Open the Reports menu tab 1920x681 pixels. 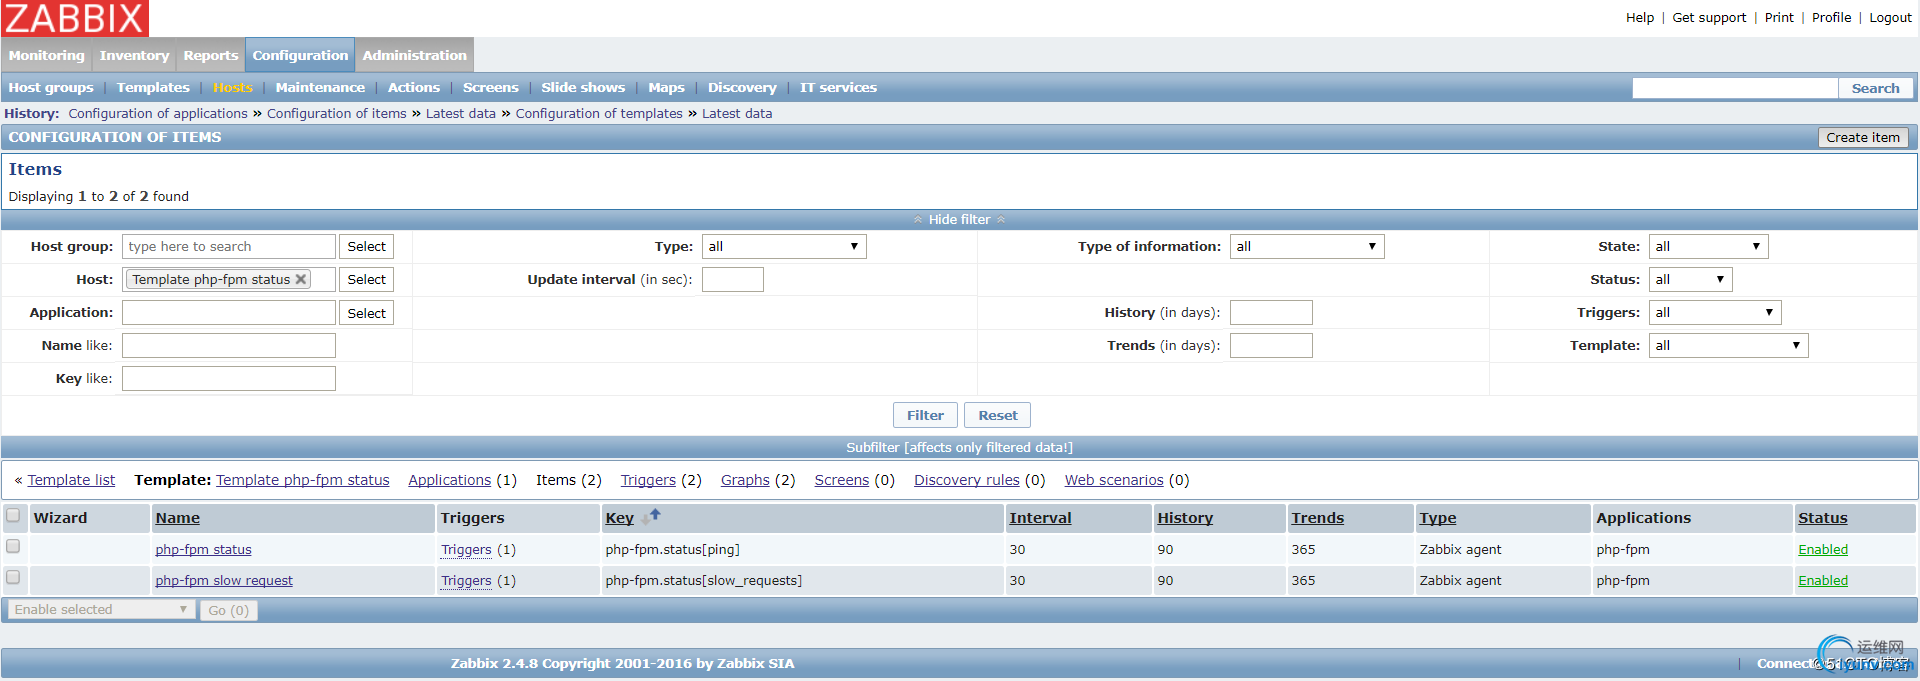click(211, 55)
